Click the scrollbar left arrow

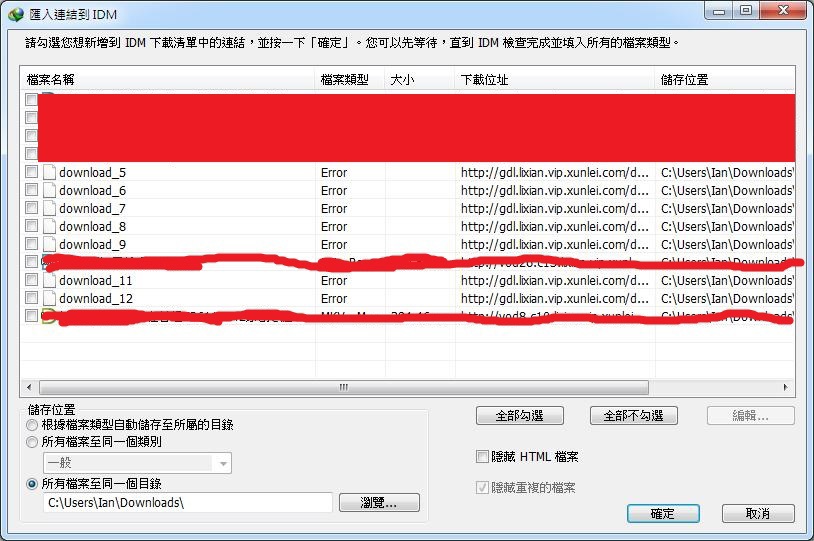click(x=29, y=387)
